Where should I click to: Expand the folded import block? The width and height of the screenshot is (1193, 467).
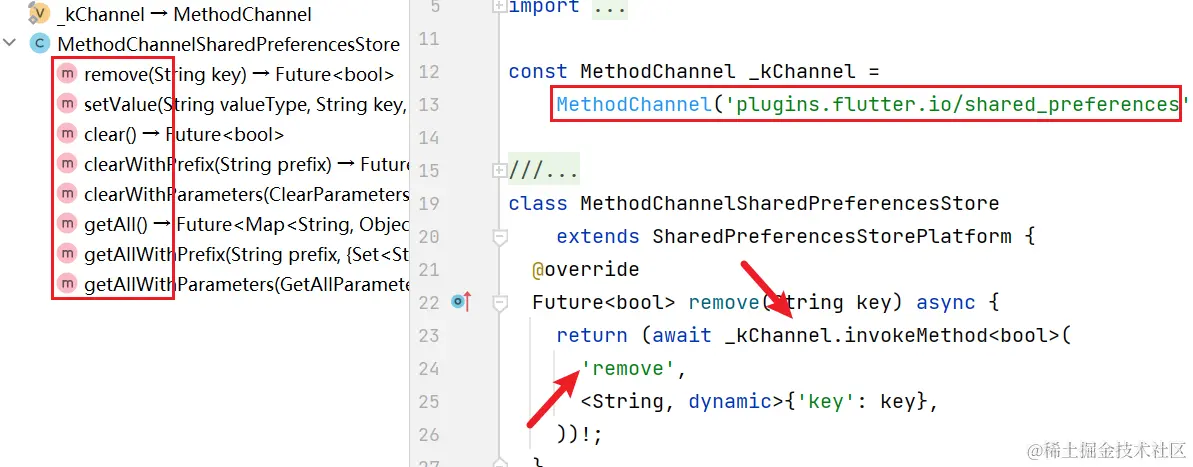[499, 6]
